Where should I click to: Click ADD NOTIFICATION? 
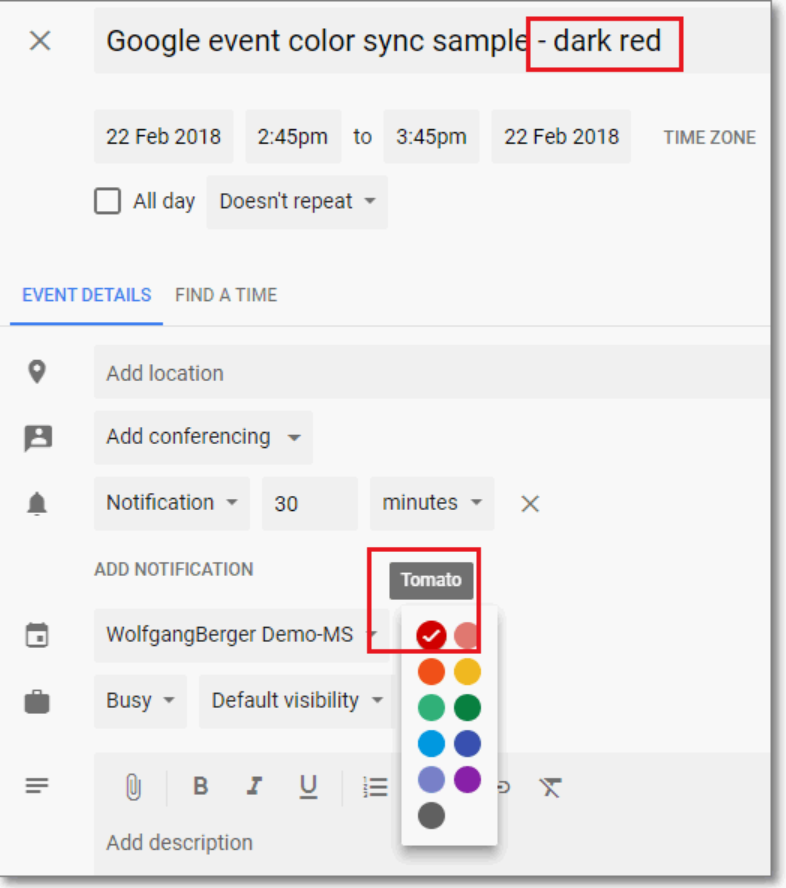[174, 569]
